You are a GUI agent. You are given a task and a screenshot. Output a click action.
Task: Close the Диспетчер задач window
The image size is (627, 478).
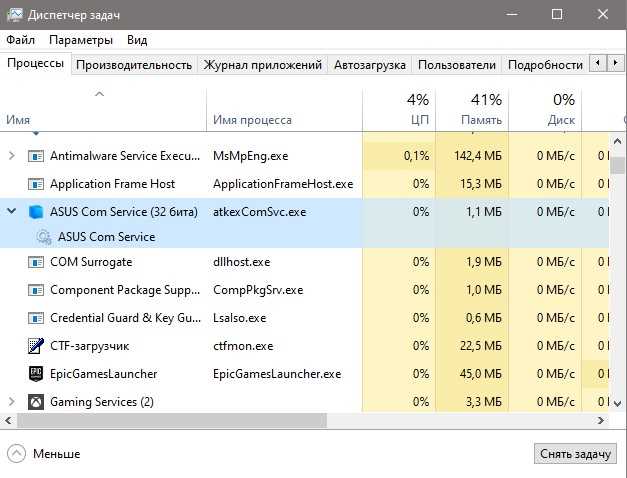coord(603,15)
